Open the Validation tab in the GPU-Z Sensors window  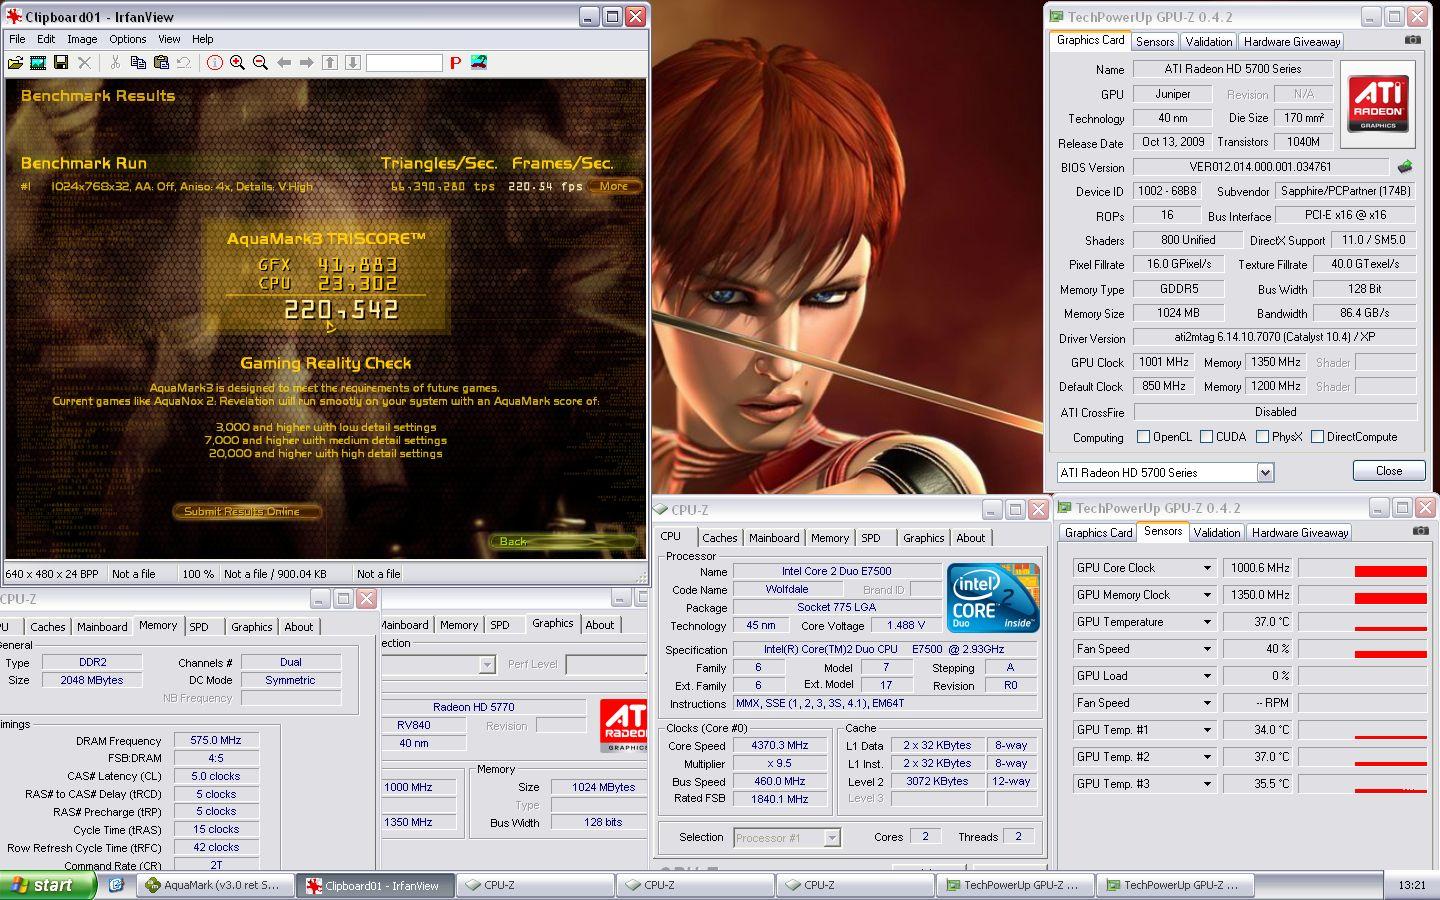tap(1217, 533)
